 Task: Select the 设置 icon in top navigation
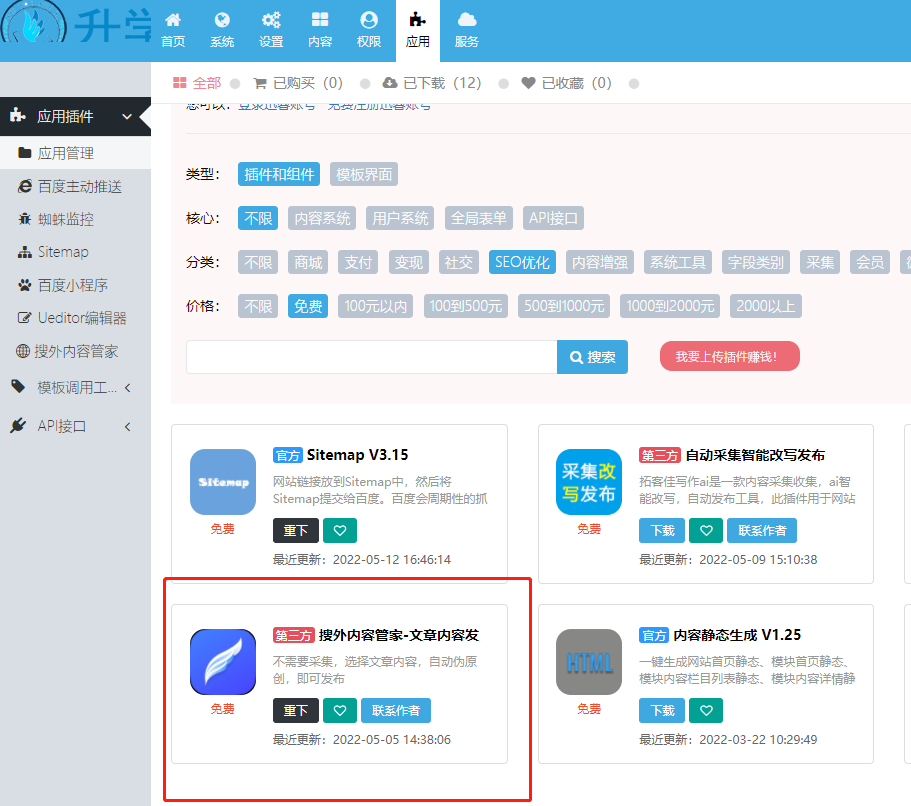[270, 28]
